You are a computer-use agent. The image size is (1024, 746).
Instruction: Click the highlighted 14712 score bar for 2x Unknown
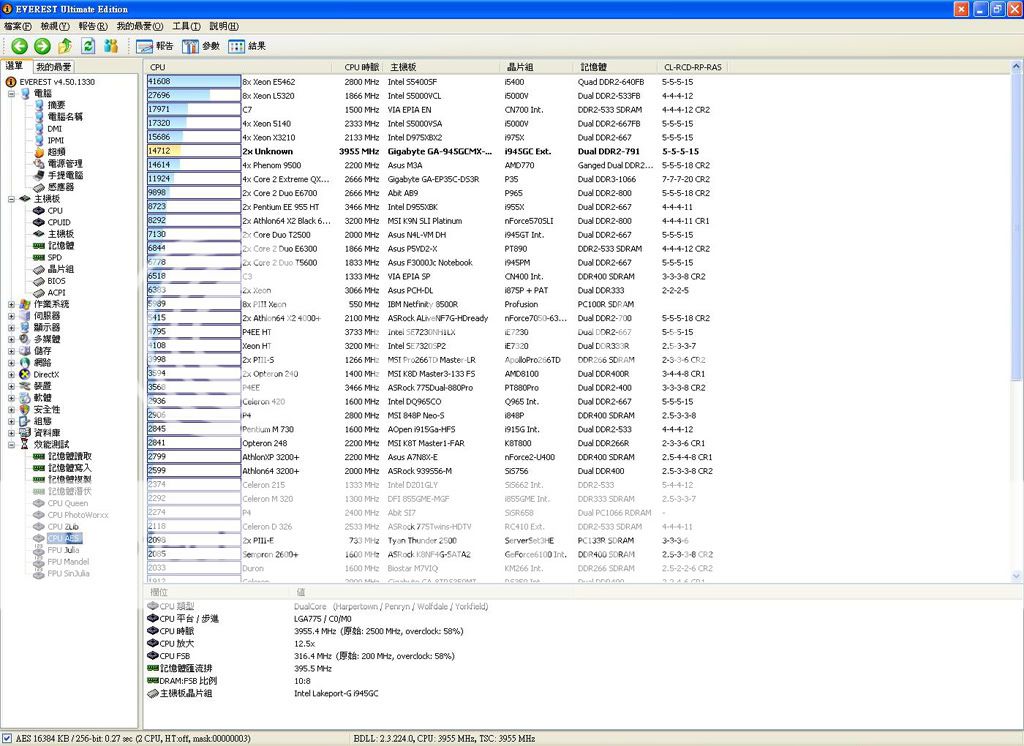pyautogui.click(x=193, y=151)
